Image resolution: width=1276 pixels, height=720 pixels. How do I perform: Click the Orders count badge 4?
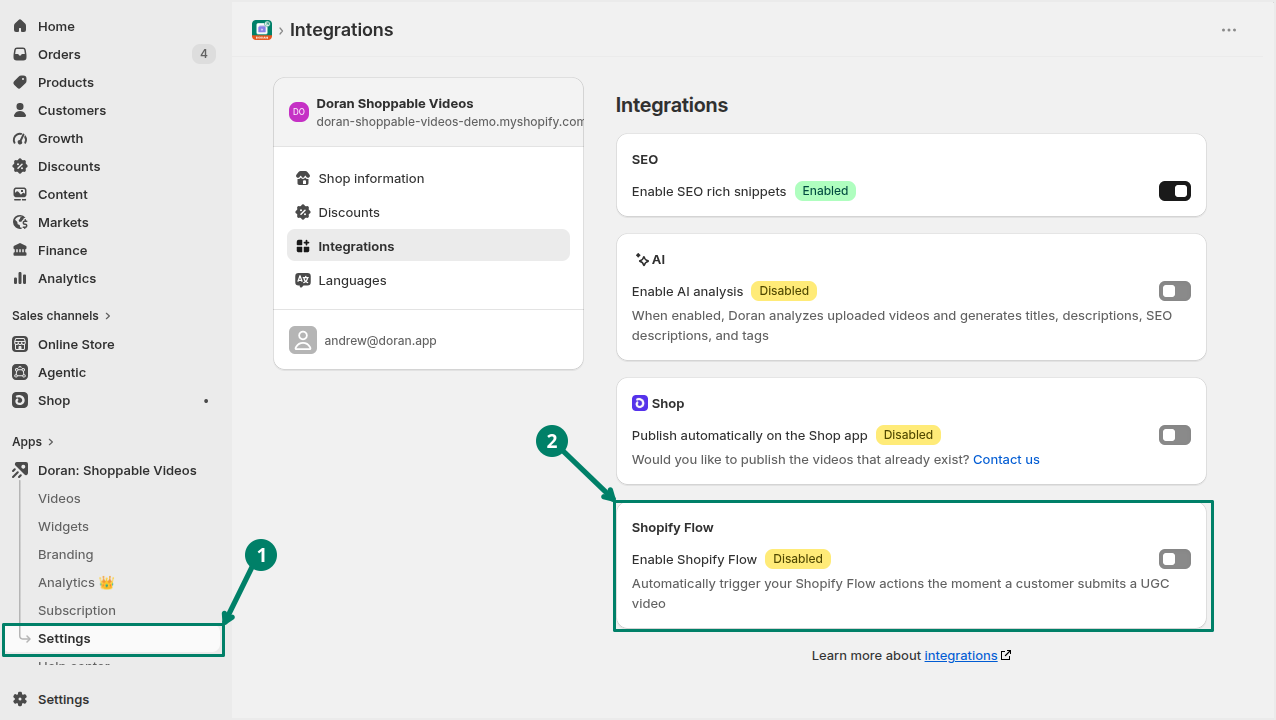coord(204,54)
